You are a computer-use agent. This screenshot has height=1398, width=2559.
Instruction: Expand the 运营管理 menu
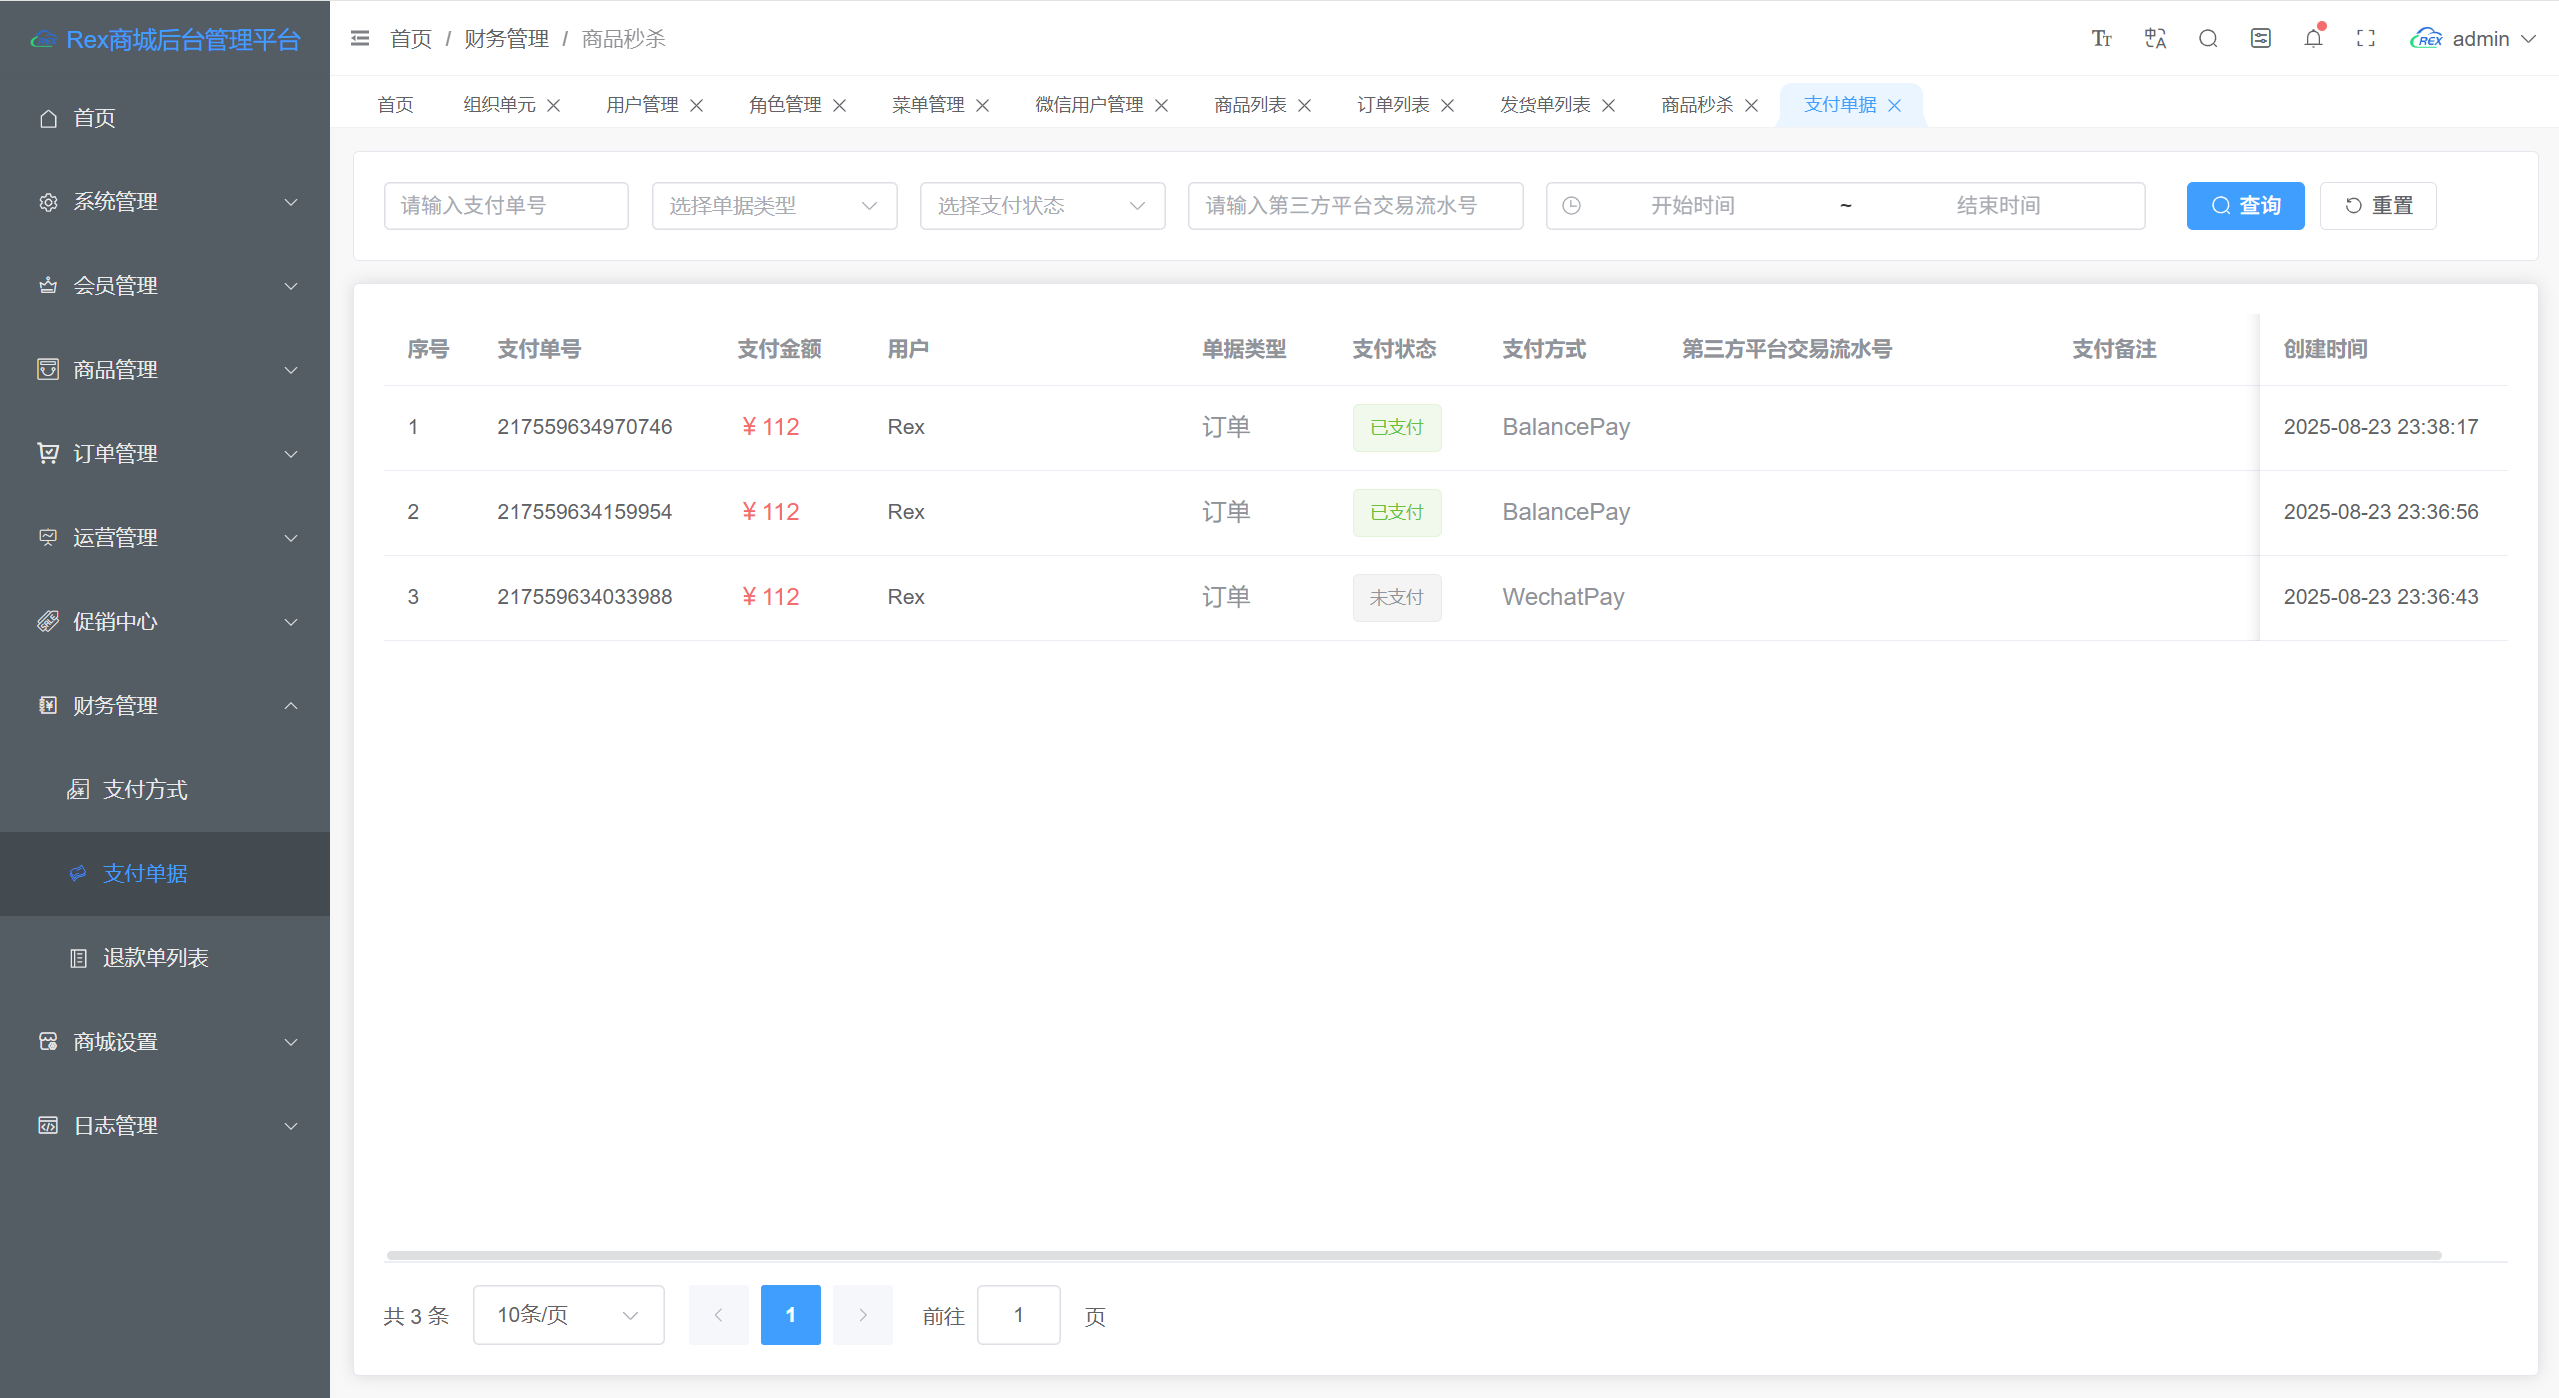pyautogui.click(x=165, y=538)
